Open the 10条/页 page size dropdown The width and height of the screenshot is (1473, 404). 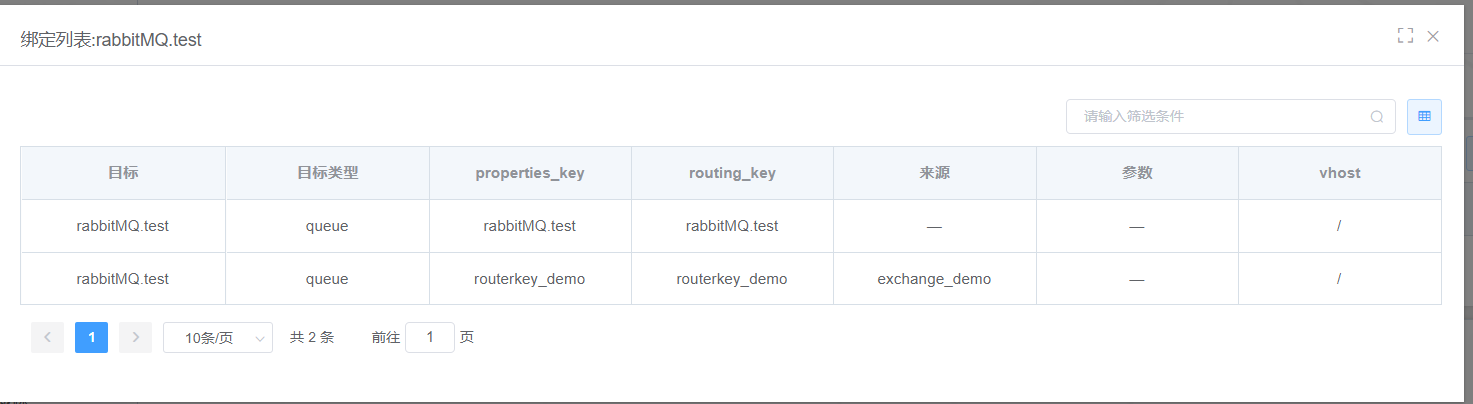click(218, 337)
